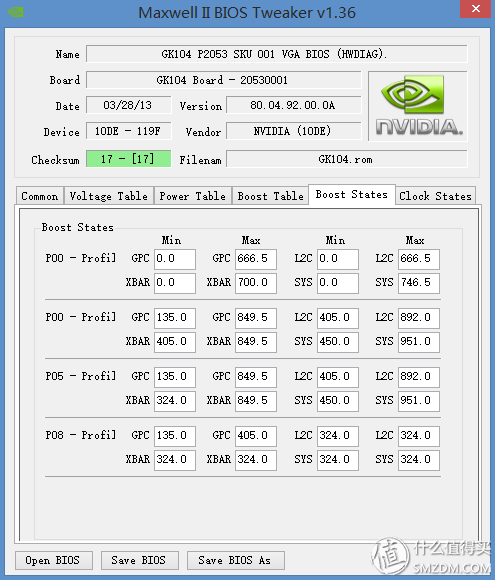Image resolution: width=495 pixels, height=580 pixels.
Task: Go to the Boost Table tab
Action: pos(270,196)
